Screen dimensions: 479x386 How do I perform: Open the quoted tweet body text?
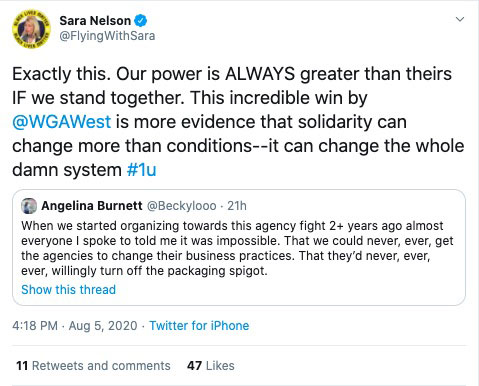[237, 248]
